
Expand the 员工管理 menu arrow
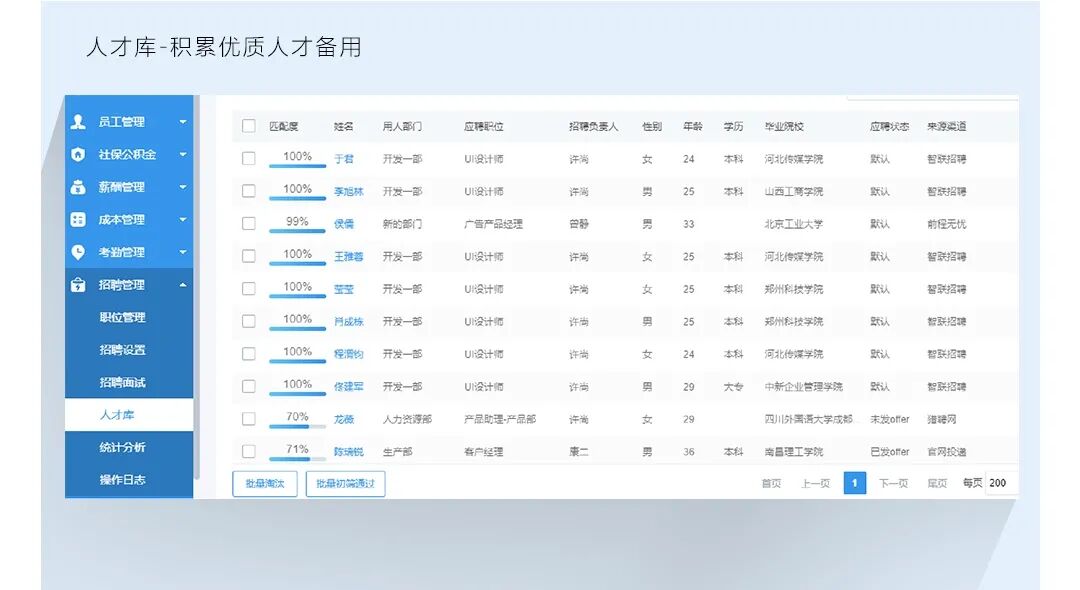pyautogui.click(x=183, y=122)
